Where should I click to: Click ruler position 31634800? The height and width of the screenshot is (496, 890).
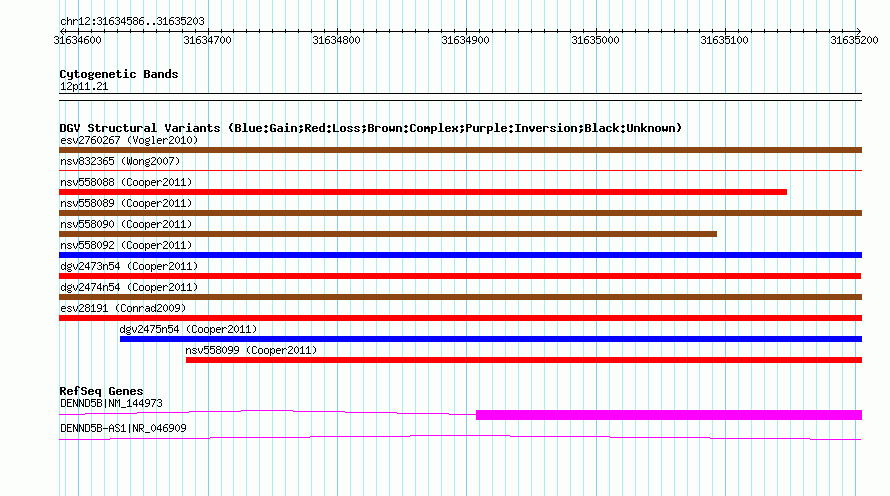point(337,40)
